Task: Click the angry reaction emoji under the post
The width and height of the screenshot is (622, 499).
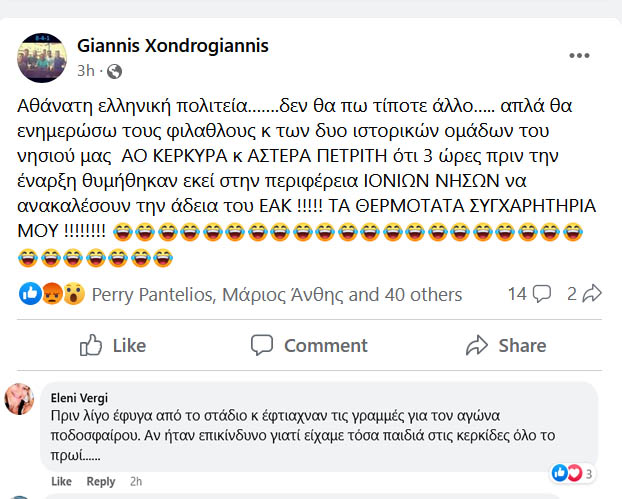Action: [51, 294]
